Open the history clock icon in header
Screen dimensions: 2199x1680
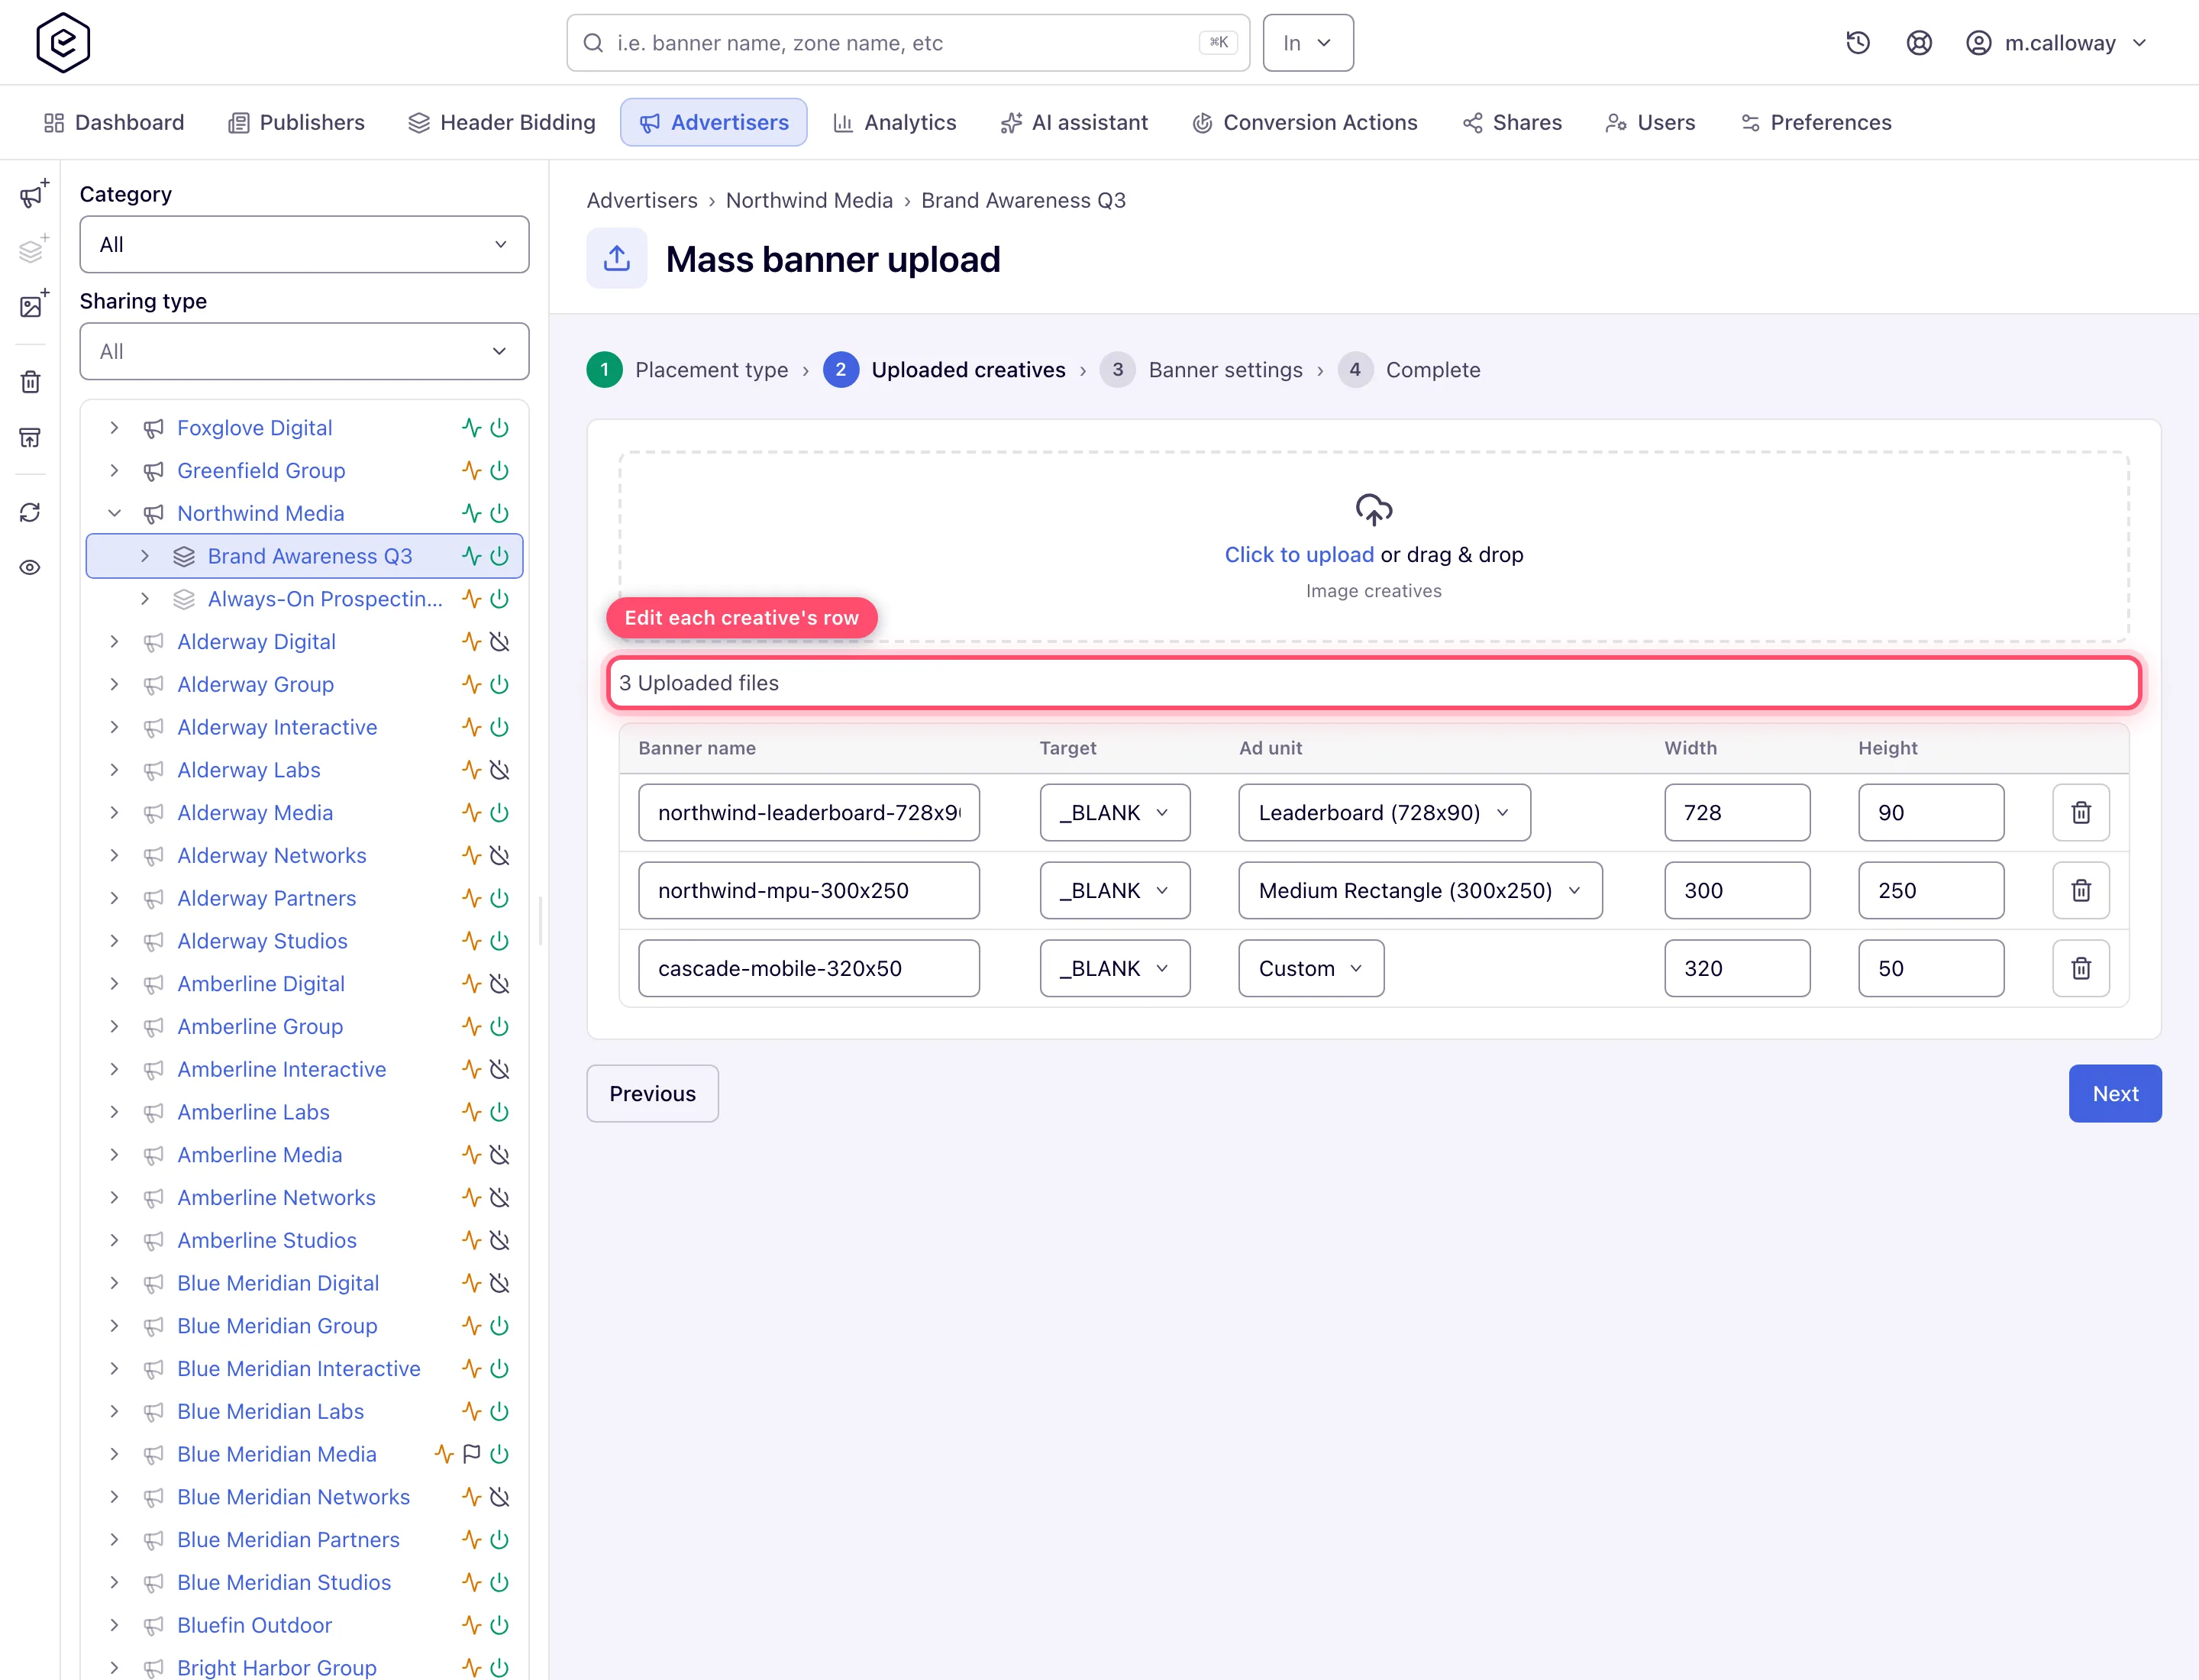(x=1857, y=43)
